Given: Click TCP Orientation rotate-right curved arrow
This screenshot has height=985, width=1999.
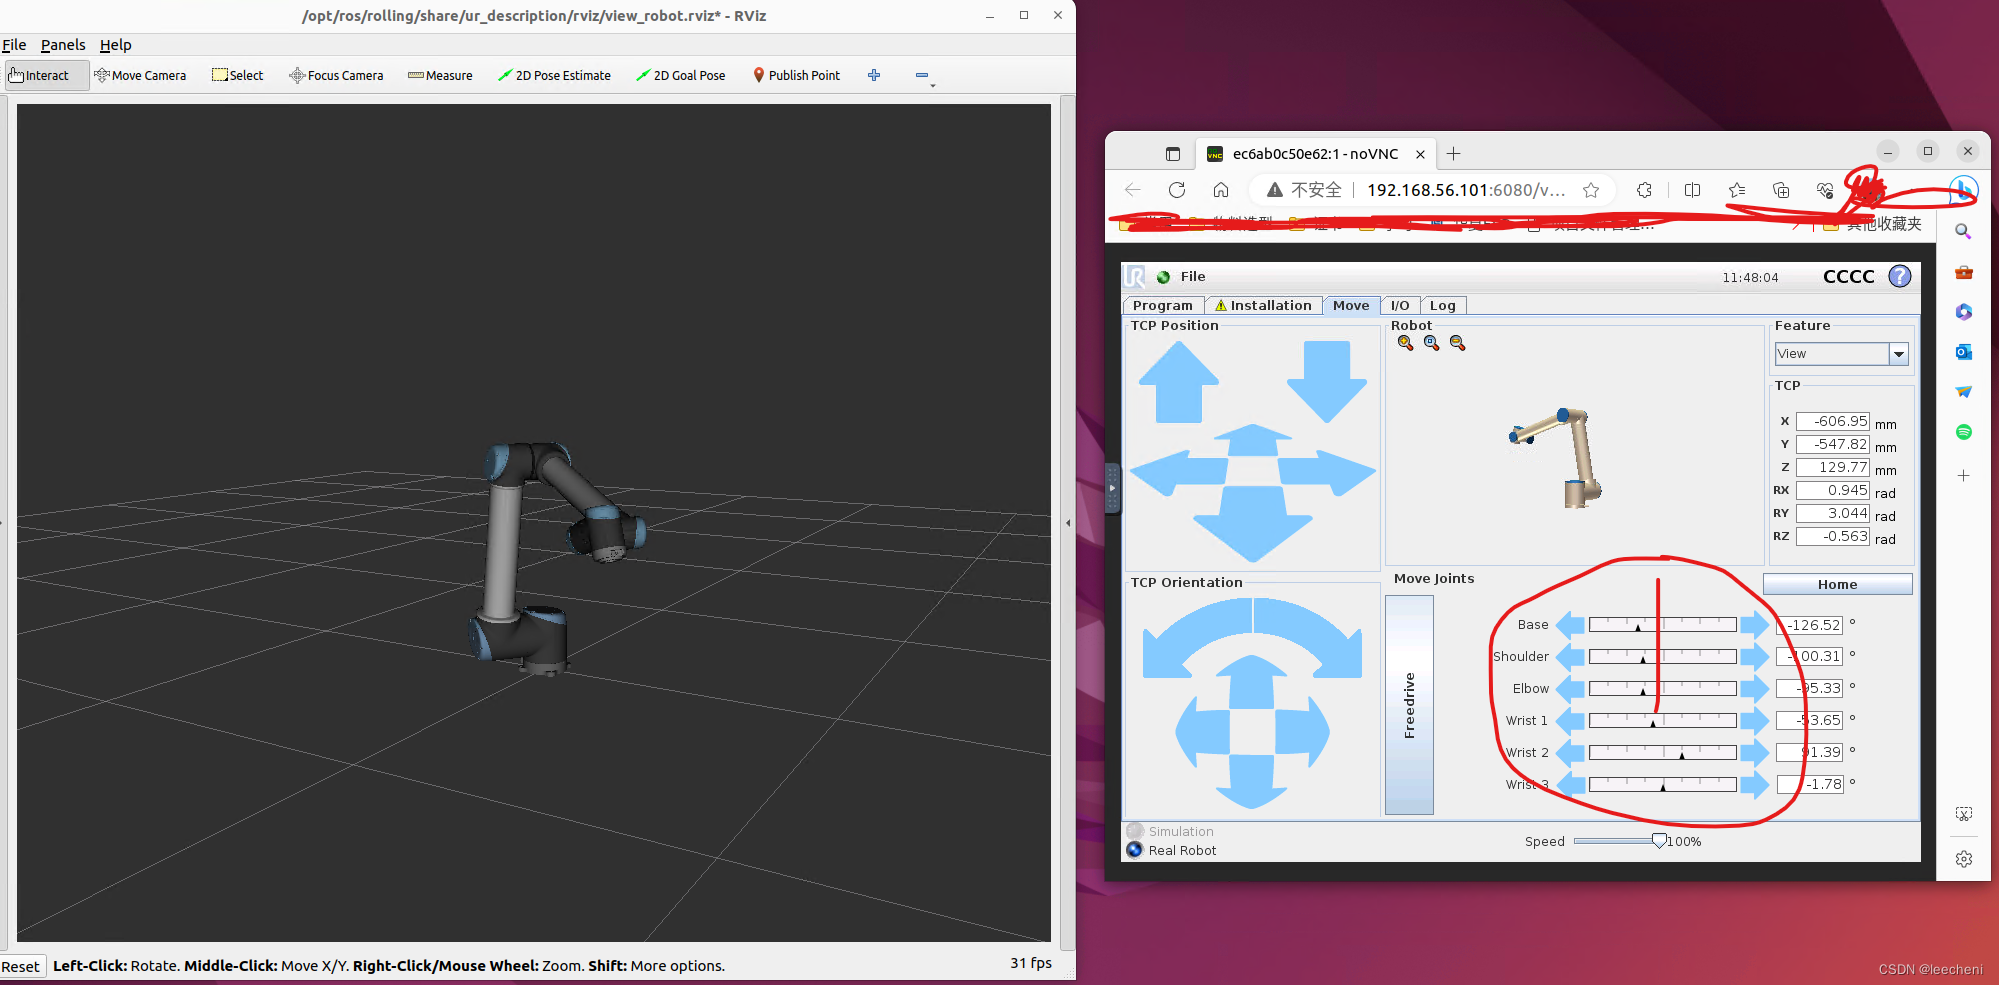Looking at the screenshot, I should 1308,637.
